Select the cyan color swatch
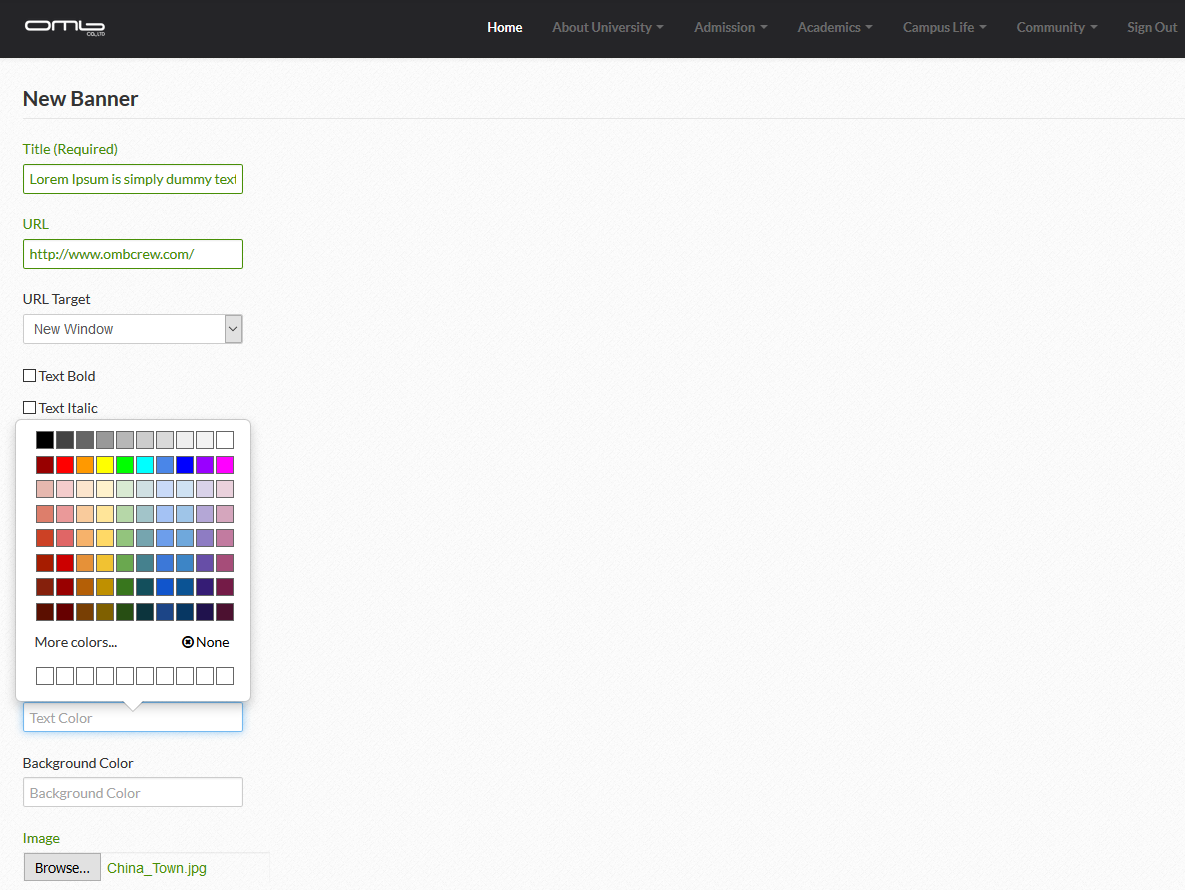1185x890 pixels. tap(145, 465)
